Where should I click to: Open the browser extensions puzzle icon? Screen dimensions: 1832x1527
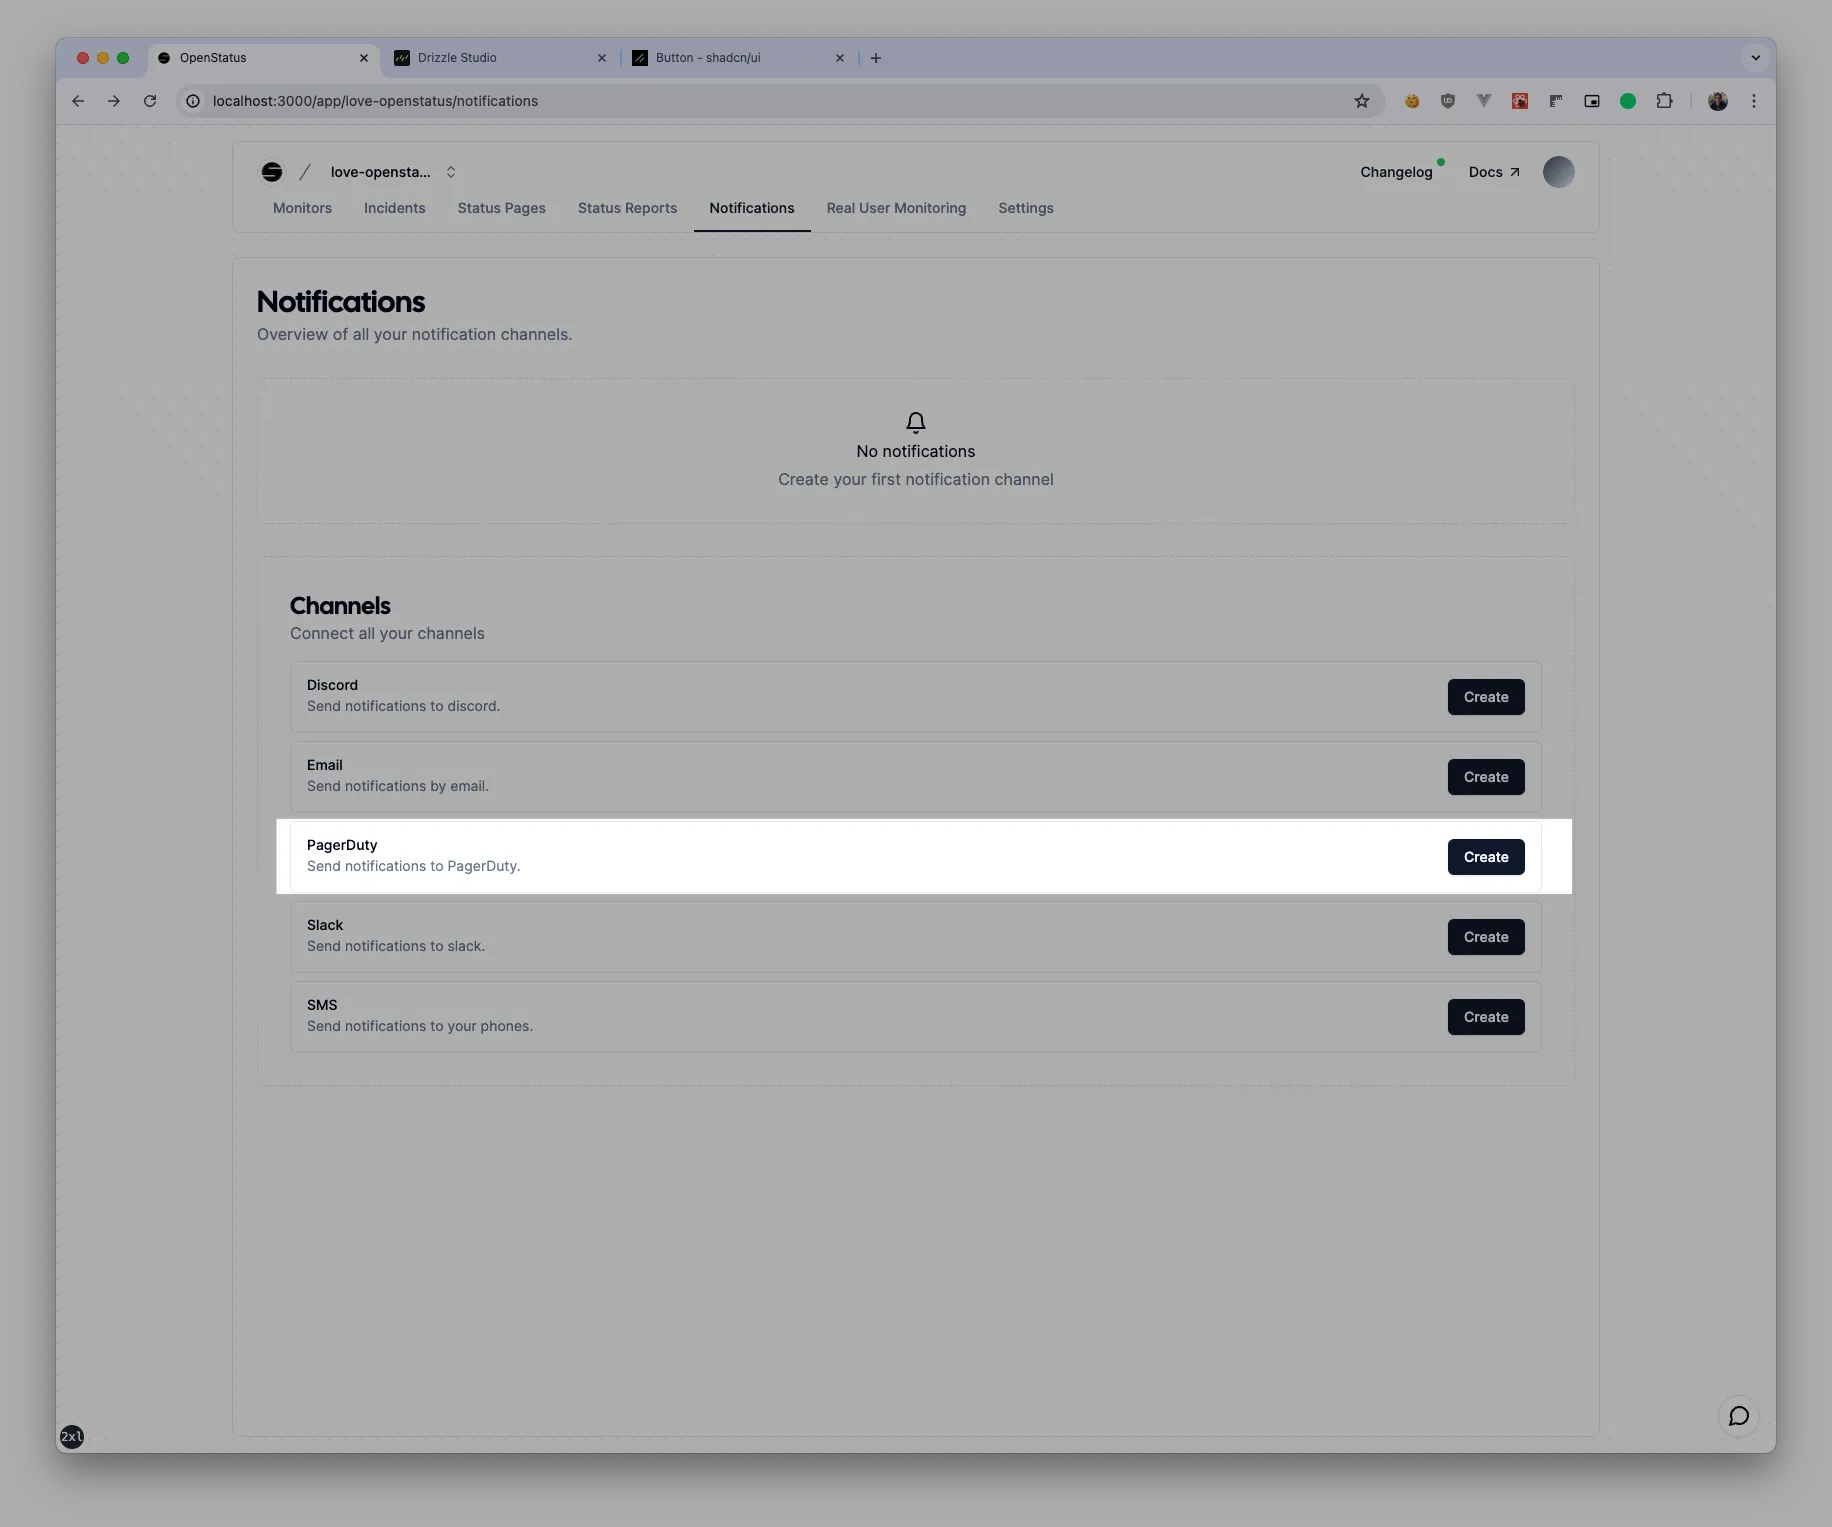pyautogui.click(x=1665, y=101)
